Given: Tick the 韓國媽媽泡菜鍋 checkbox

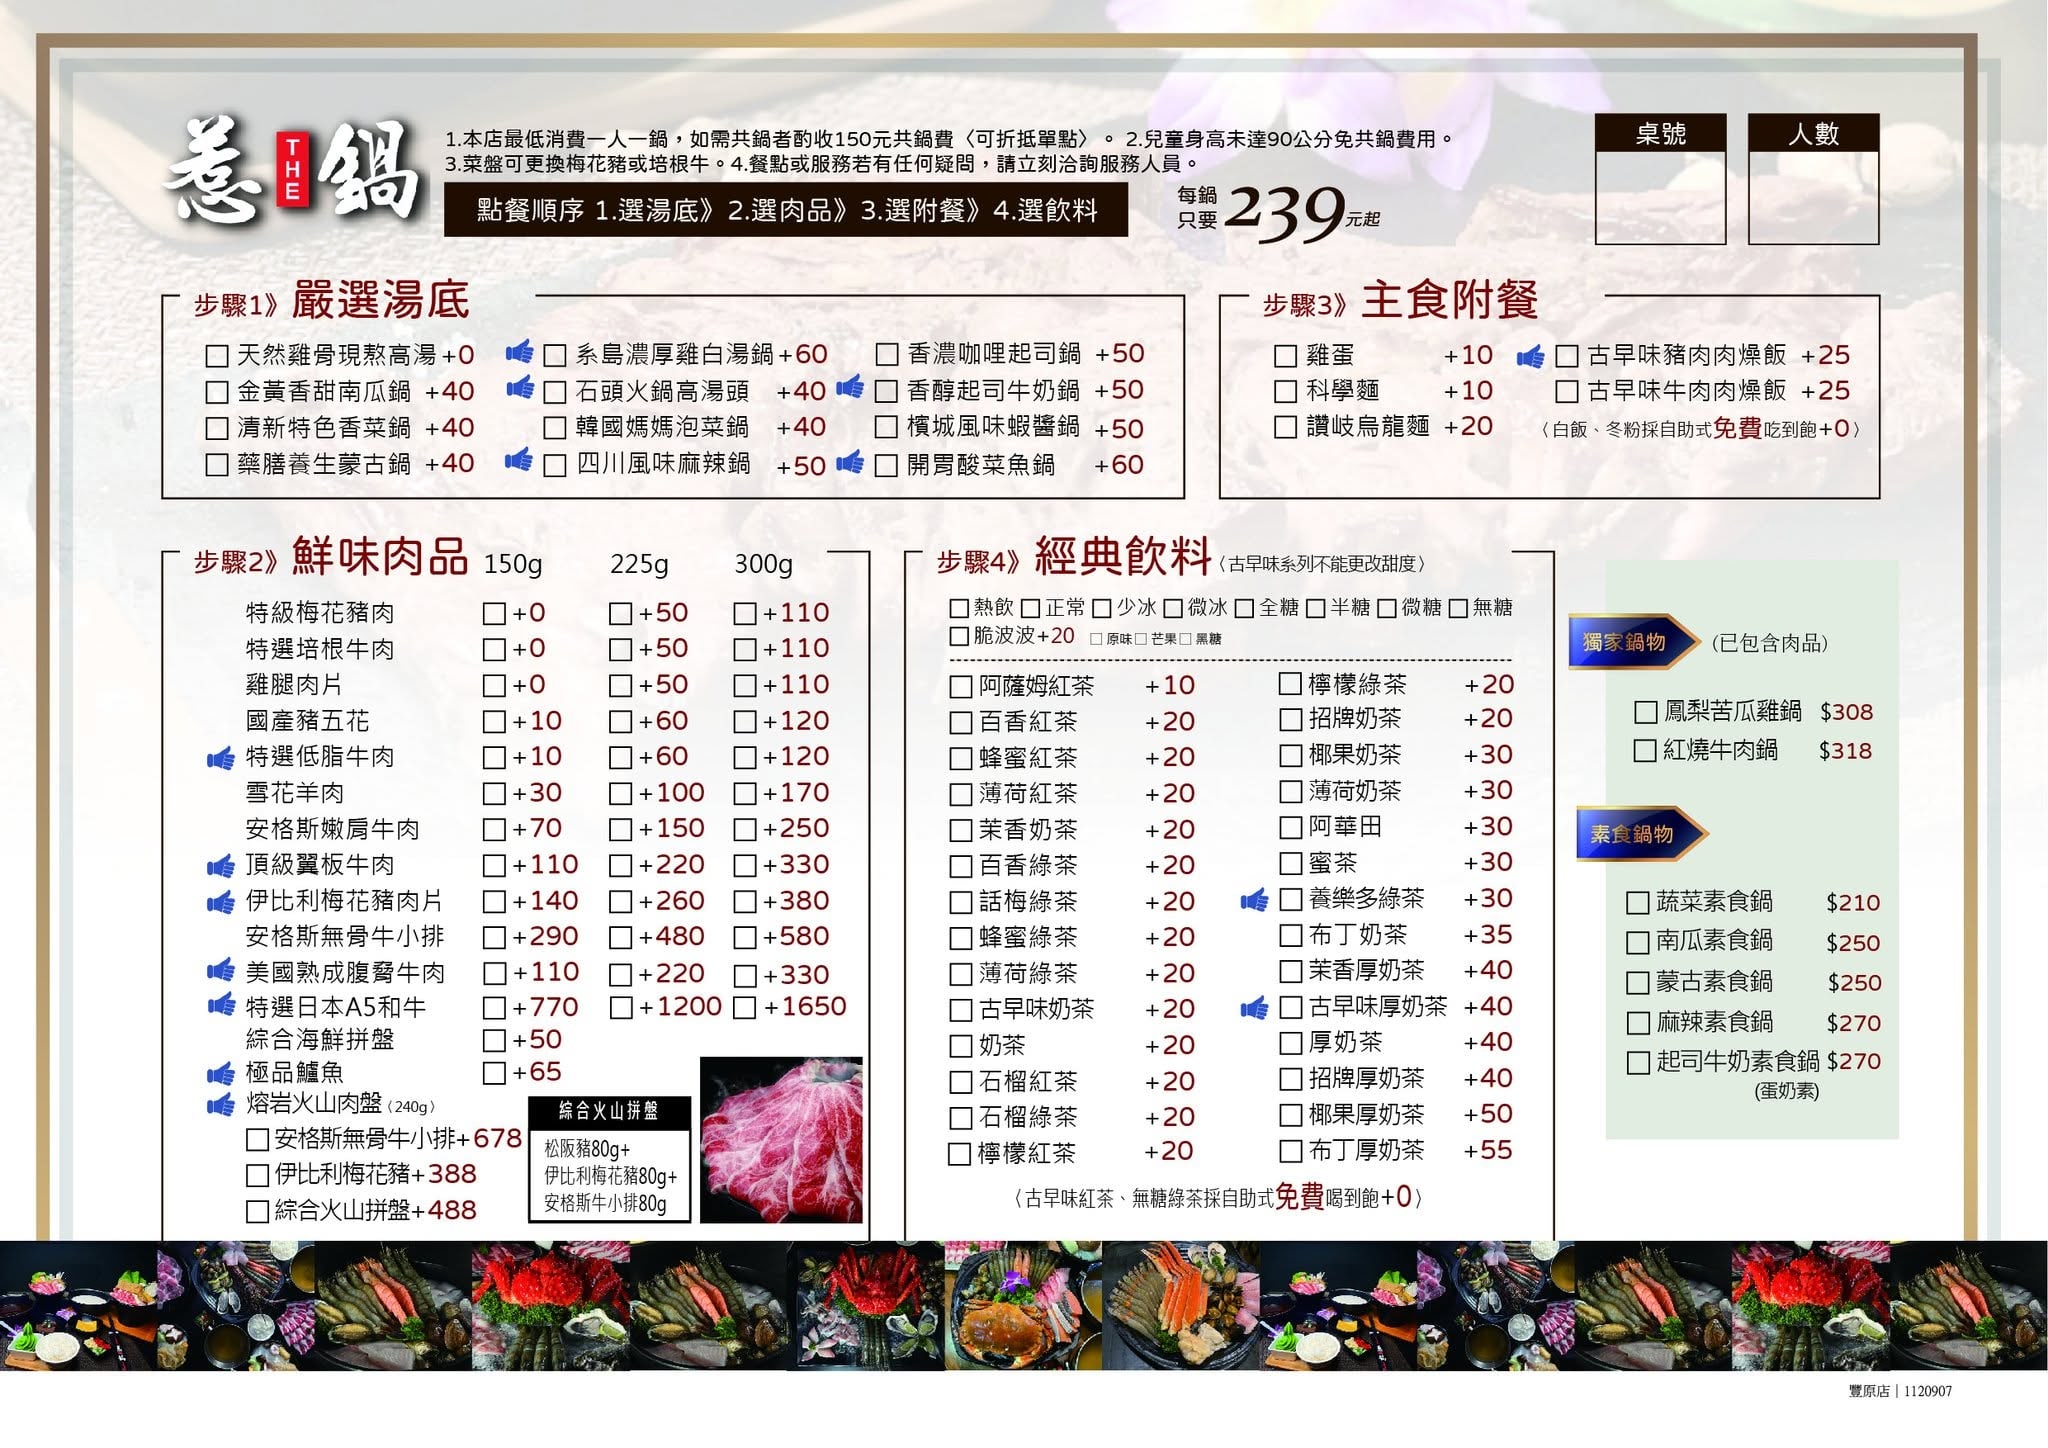Looking at the screenshot, I should tap(554, 429).
